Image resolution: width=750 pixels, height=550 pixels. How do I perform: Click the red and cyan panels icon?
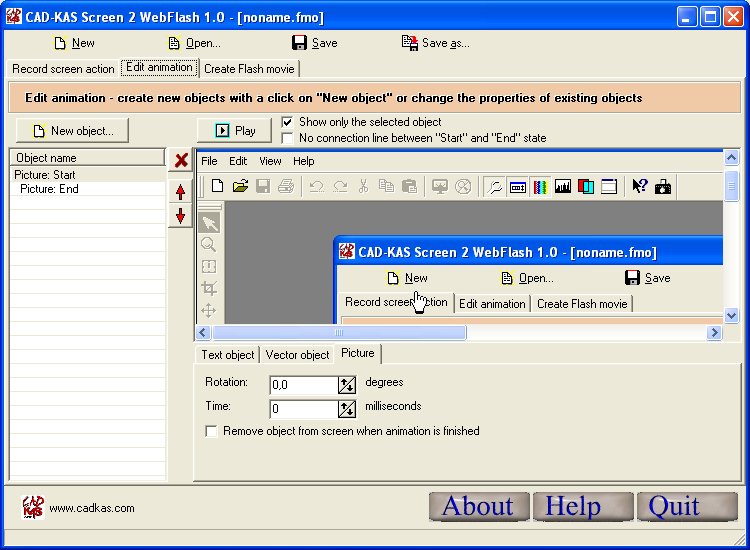tap(586, 187)
